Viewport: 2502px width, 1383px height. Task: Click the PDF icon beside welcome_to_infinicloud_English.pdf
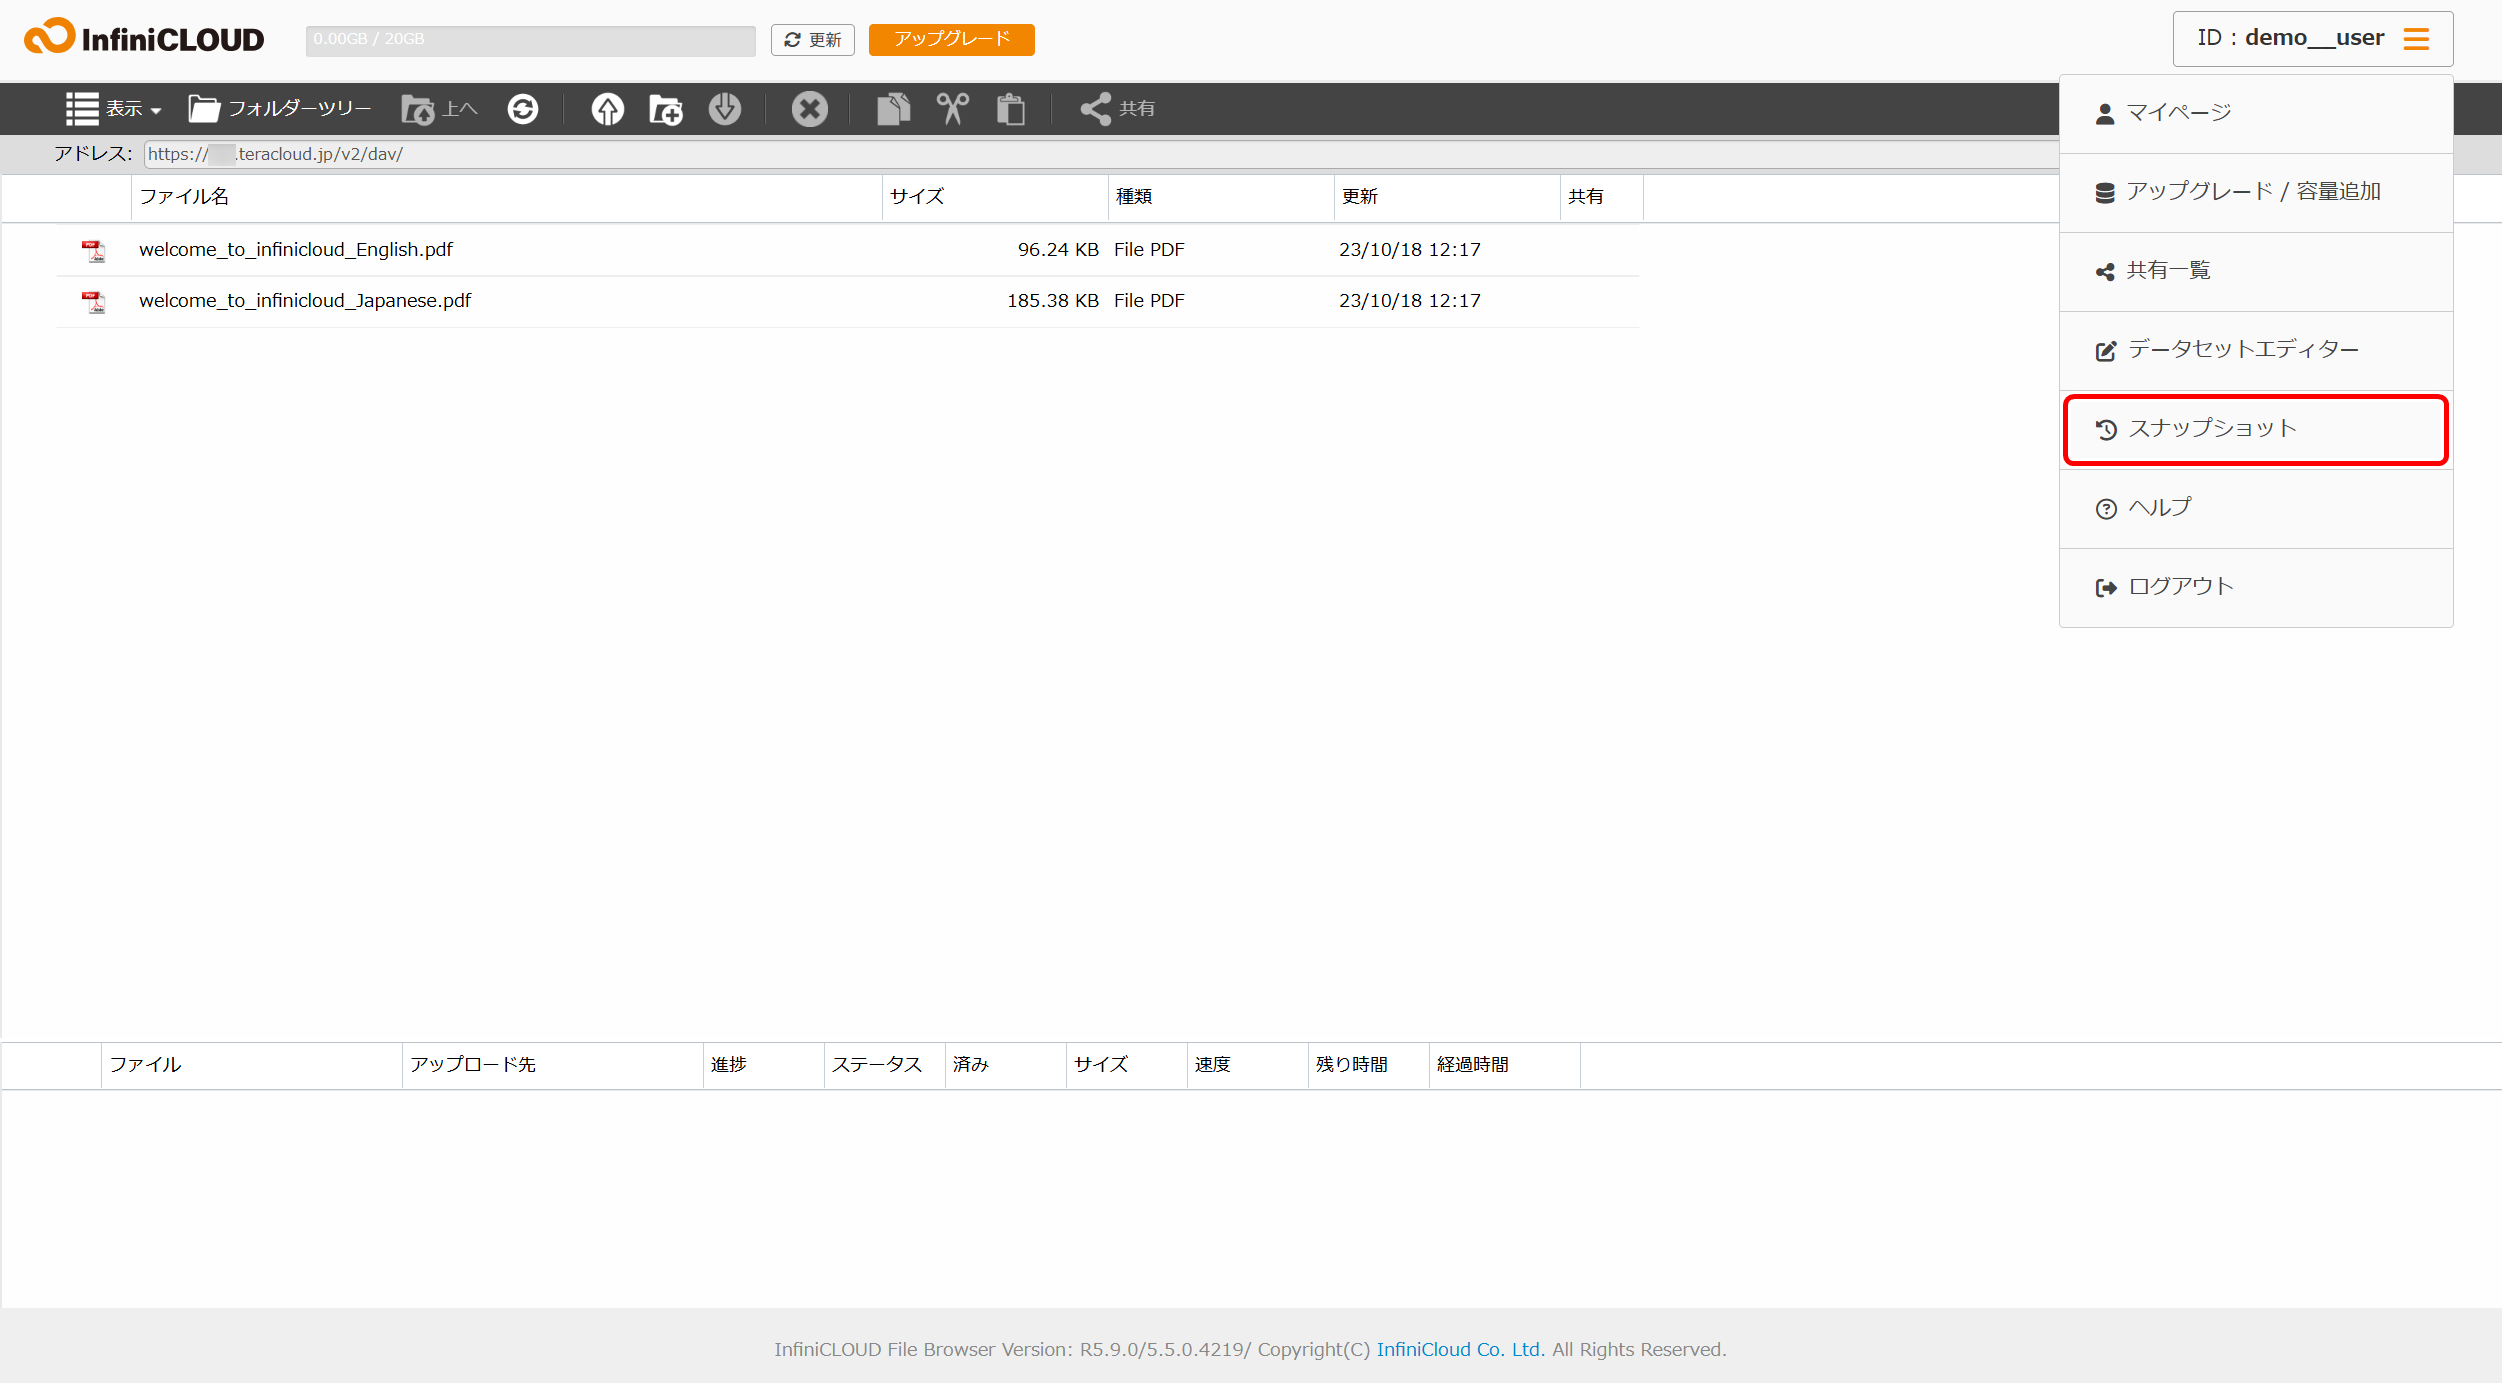coord(93,251)
